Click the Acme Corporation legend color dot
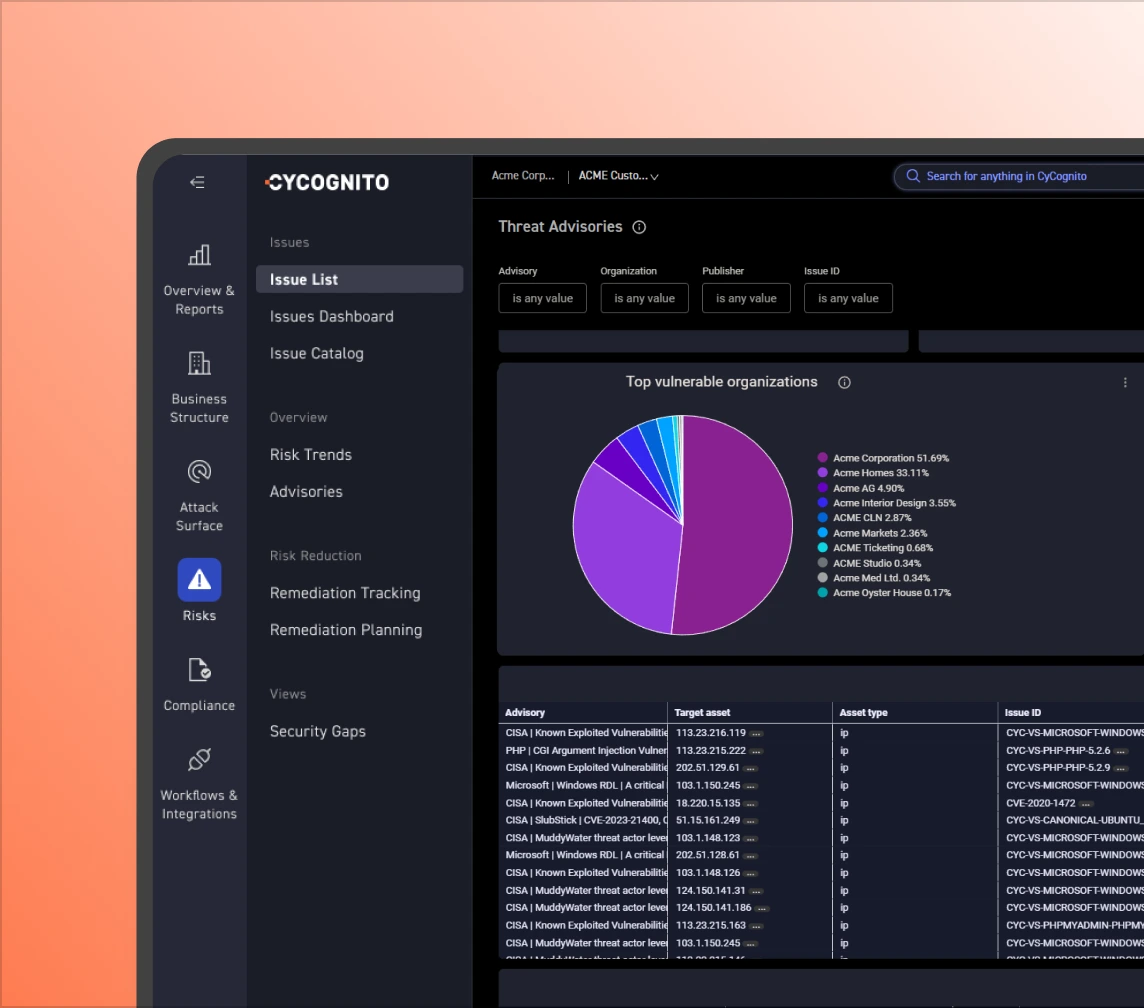The width and height of the screenshot is (1144, 1008). tap(822, 458)
